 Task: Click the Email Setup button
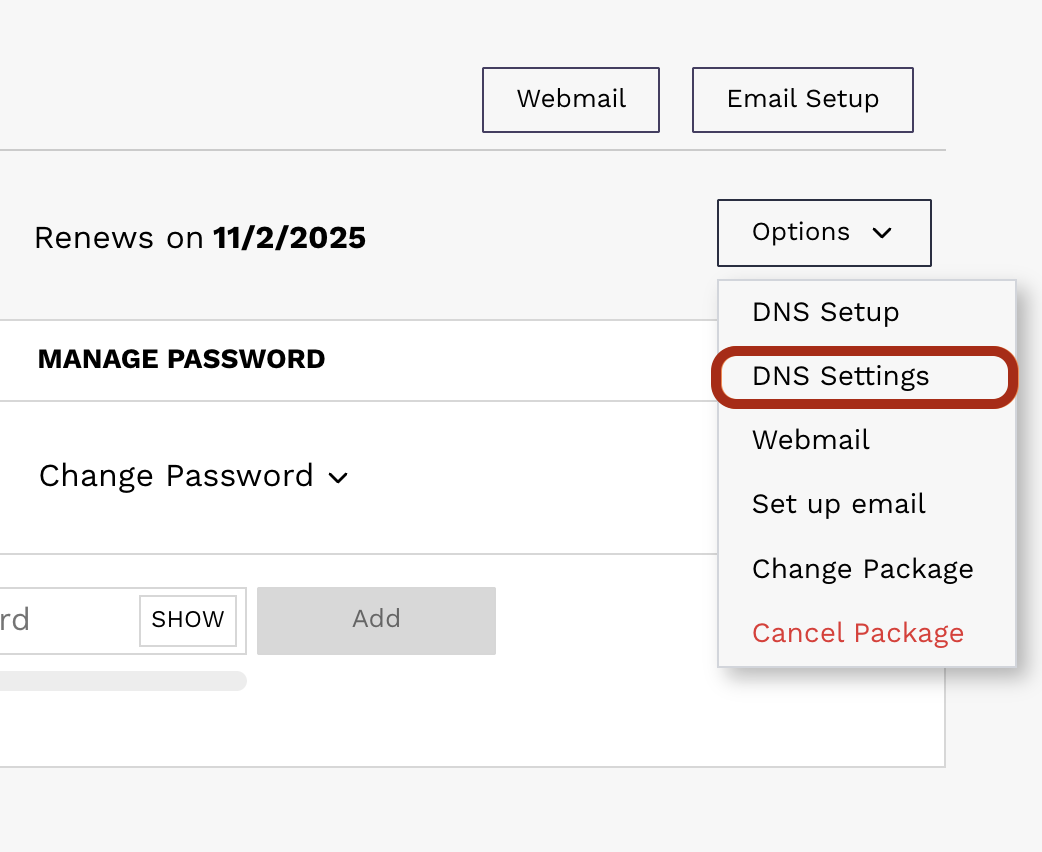pyautogui.click(x=802, y=99)
